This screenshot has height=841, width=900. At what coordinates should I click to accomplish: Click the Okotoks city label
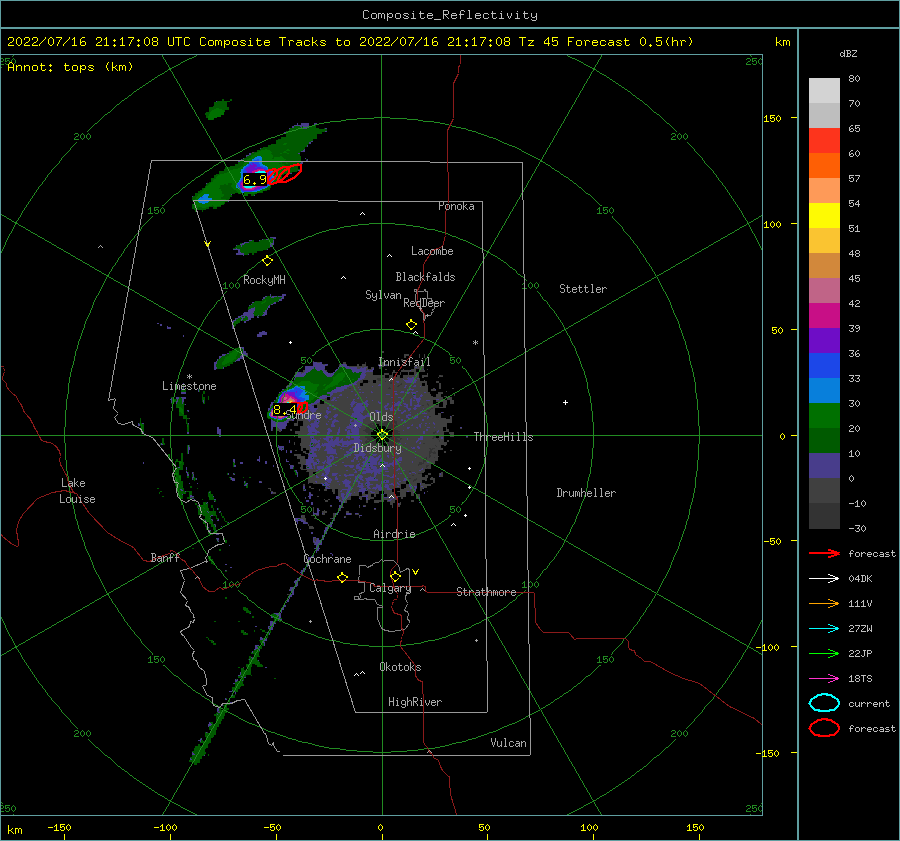400,667
